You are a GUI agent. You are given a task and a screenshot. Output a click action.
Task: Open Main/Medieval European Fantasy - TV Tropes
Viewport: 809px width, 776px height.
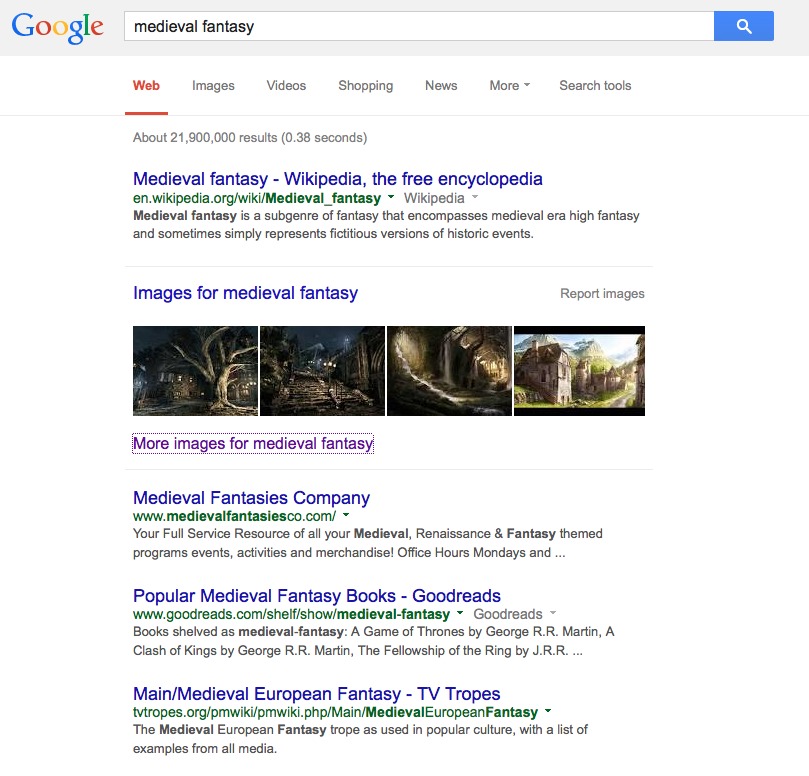(x=317, y=694)
